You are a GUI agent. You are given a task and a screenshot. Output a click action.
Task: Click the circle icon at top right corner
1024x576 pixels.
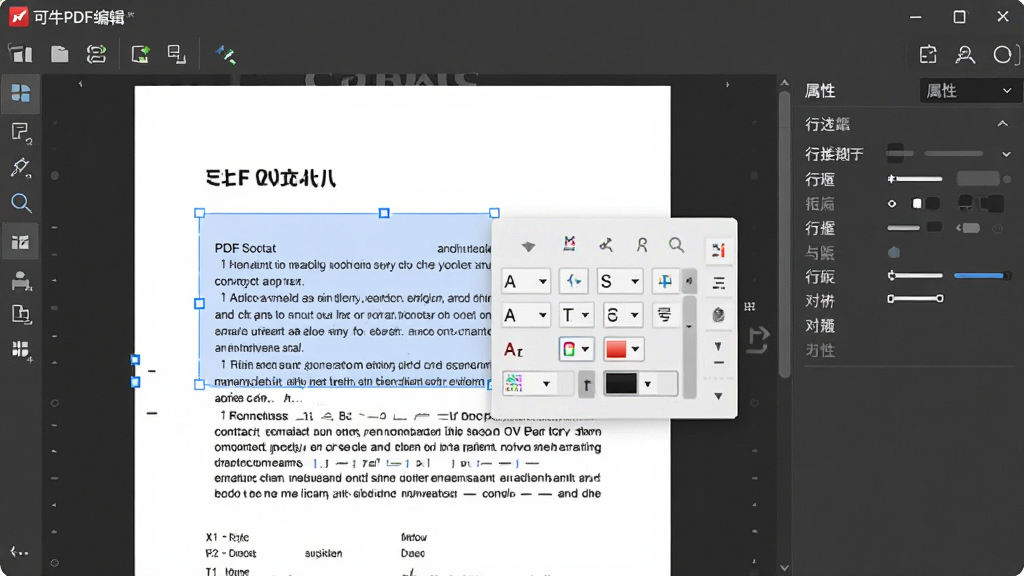(1002, 55)
